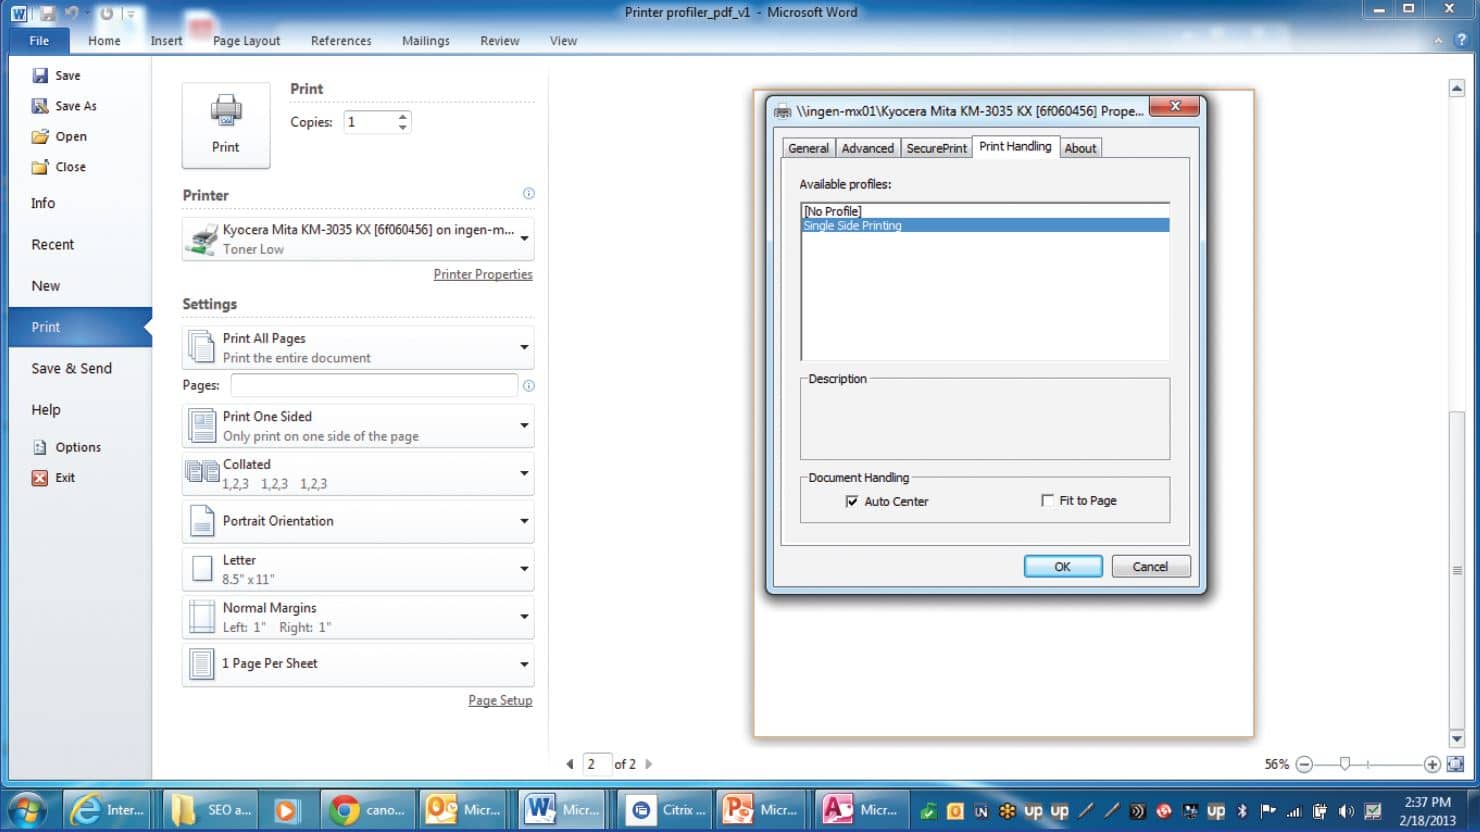Open Chrome window from taskbar
Viewport: 1480px width, 832px height.
pyautogui.click(x=366, y=810)
